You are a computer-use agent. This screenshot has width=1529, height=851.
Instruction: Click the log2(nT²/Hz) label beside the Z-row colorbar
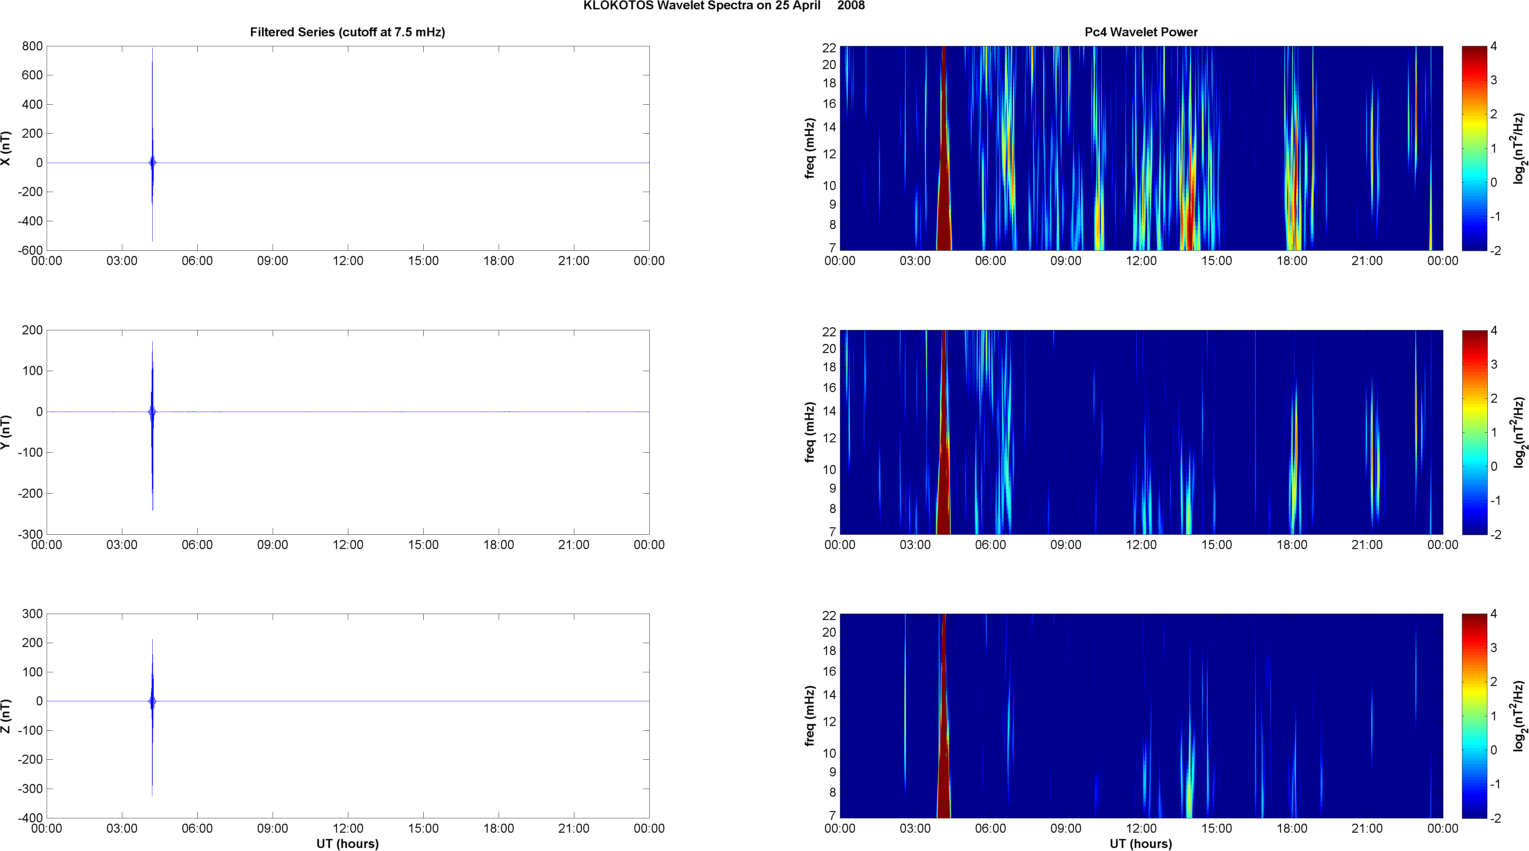[x=1519, y=716]
